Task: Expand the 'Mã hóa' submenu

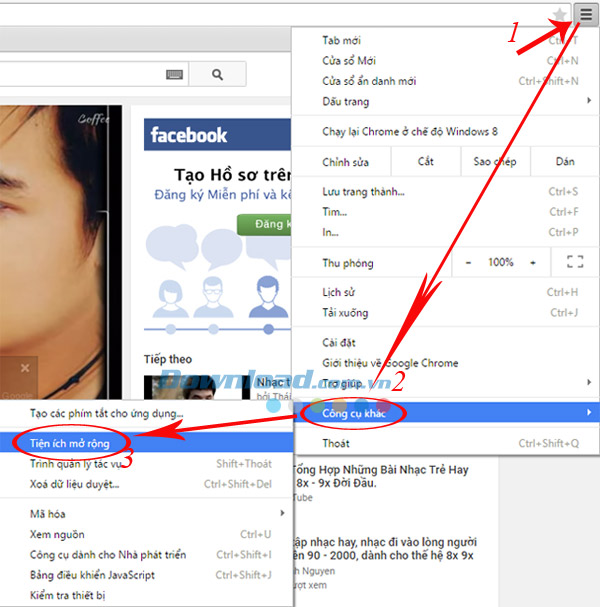Action: 146,514
